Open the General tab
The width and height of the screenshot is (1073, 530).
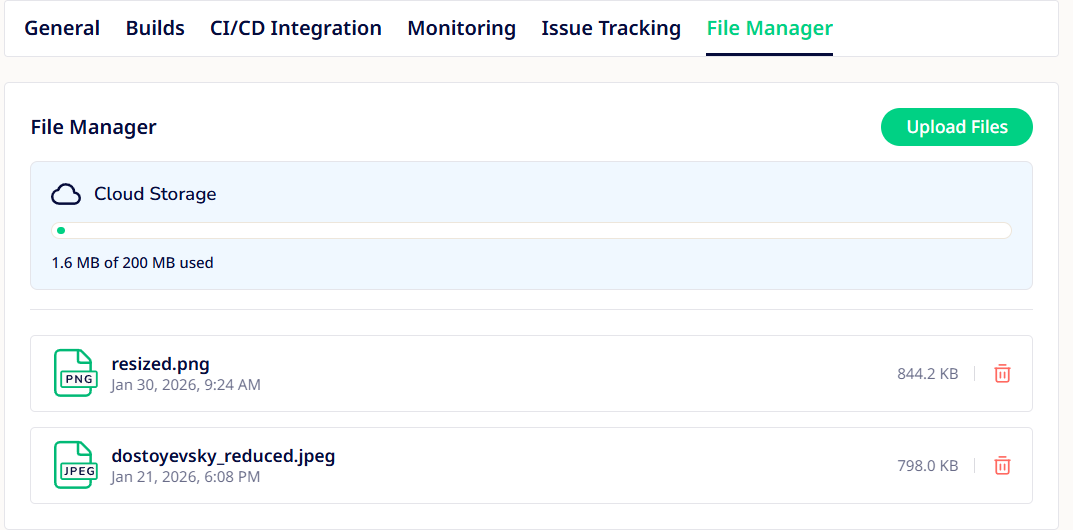tap(62, 29)
